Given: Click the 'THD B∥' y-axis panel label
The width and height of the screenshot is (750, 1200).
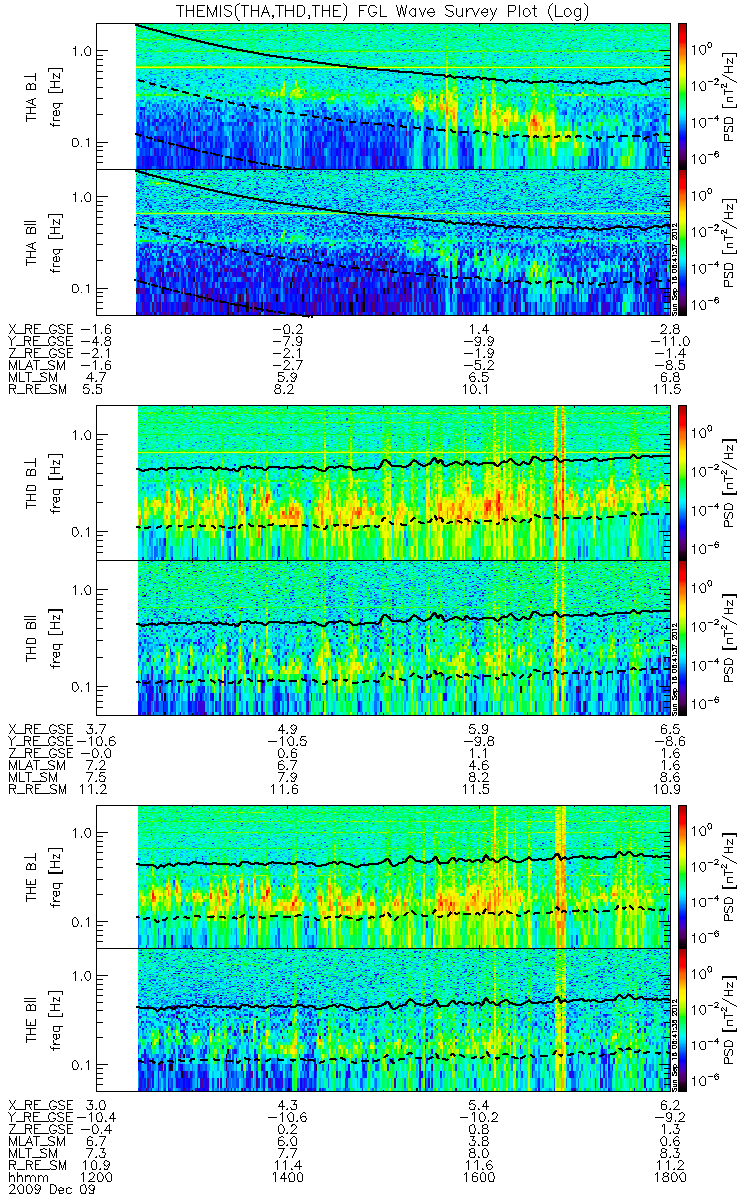Looking at the screenshot, I should (33, 637).
